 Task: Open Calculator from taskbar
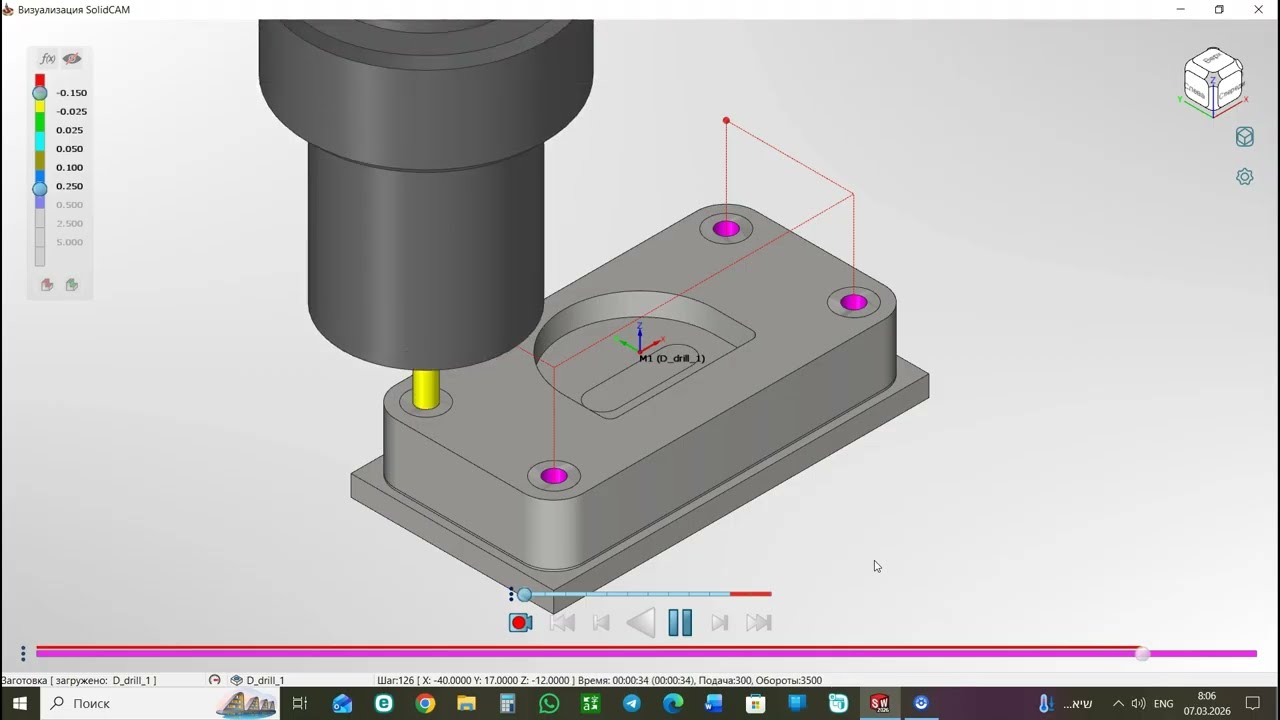point(508,703)
